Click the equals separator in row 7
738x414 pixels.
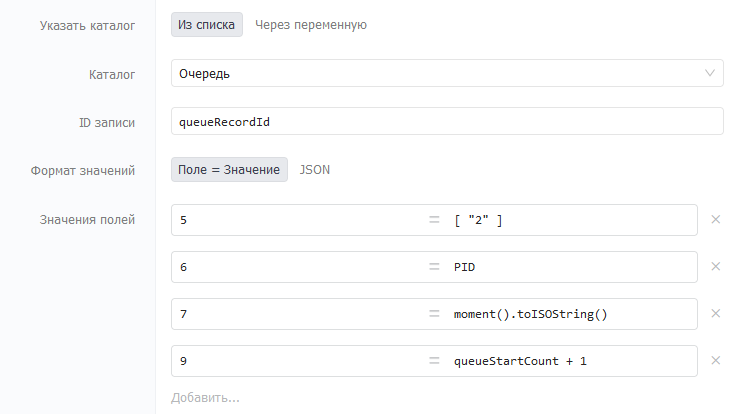(434, 314)
